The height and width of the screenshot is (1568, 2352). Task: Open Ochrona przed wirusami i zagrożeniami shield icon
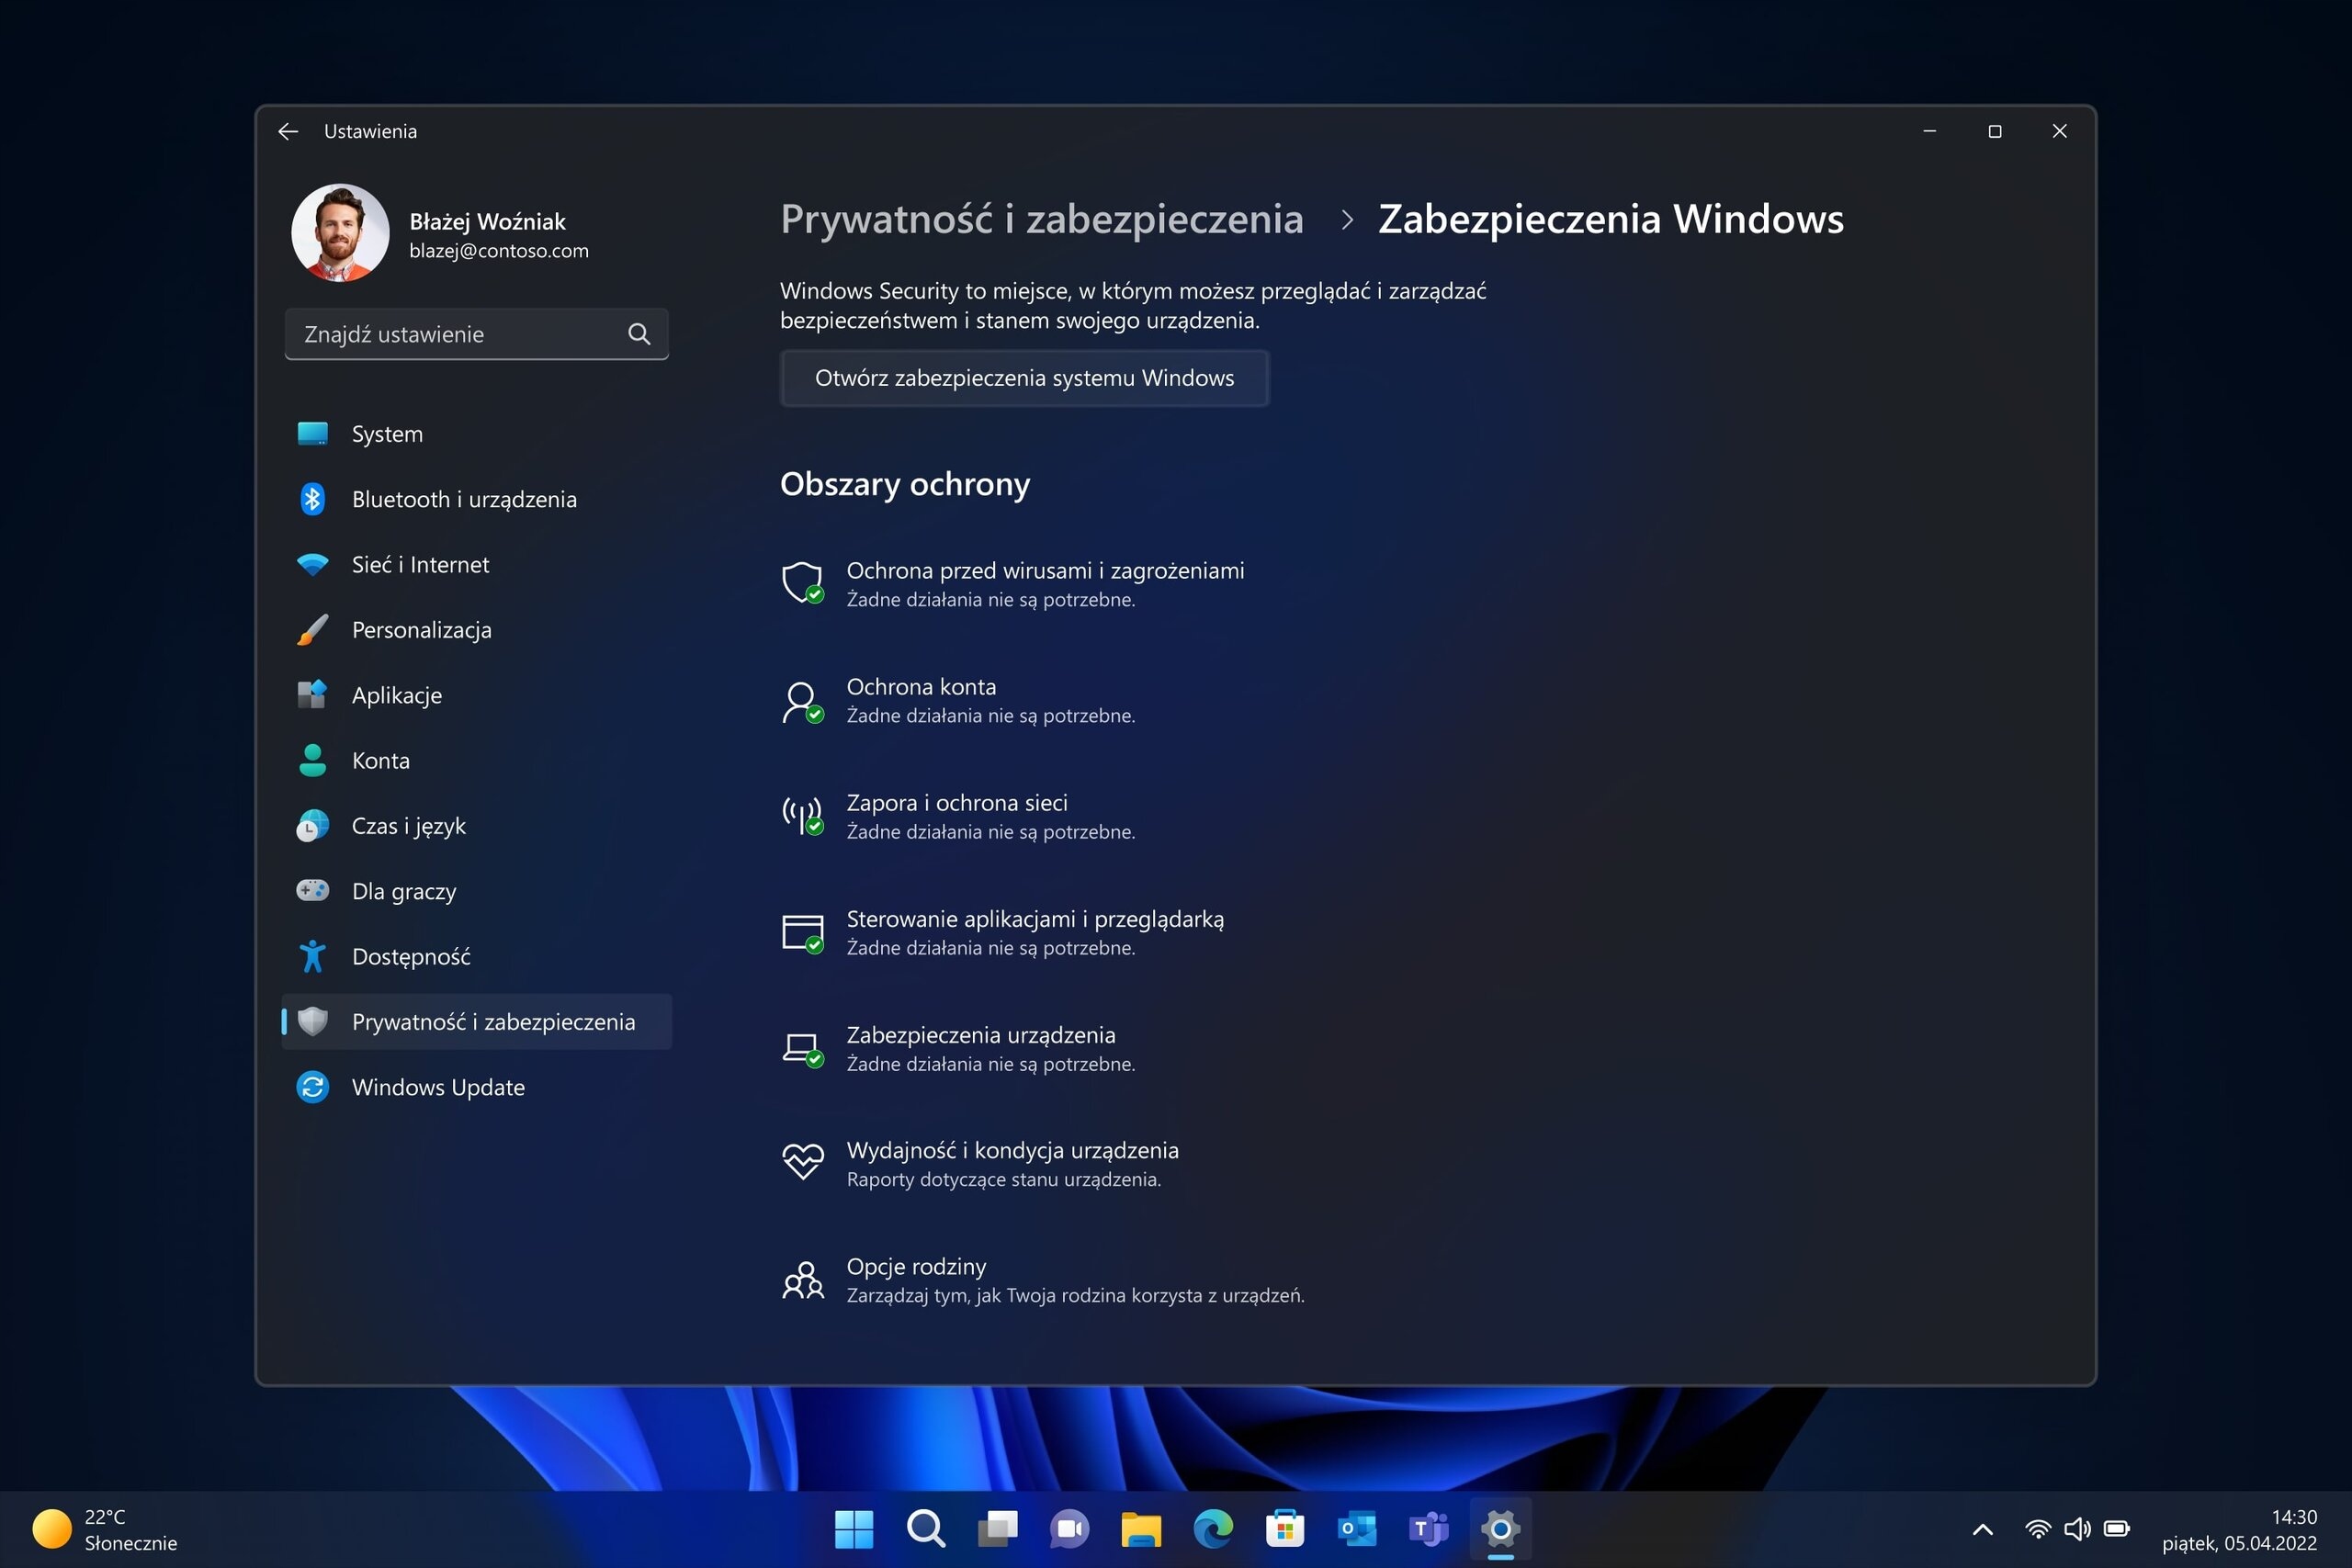click(x=803, y=582)
